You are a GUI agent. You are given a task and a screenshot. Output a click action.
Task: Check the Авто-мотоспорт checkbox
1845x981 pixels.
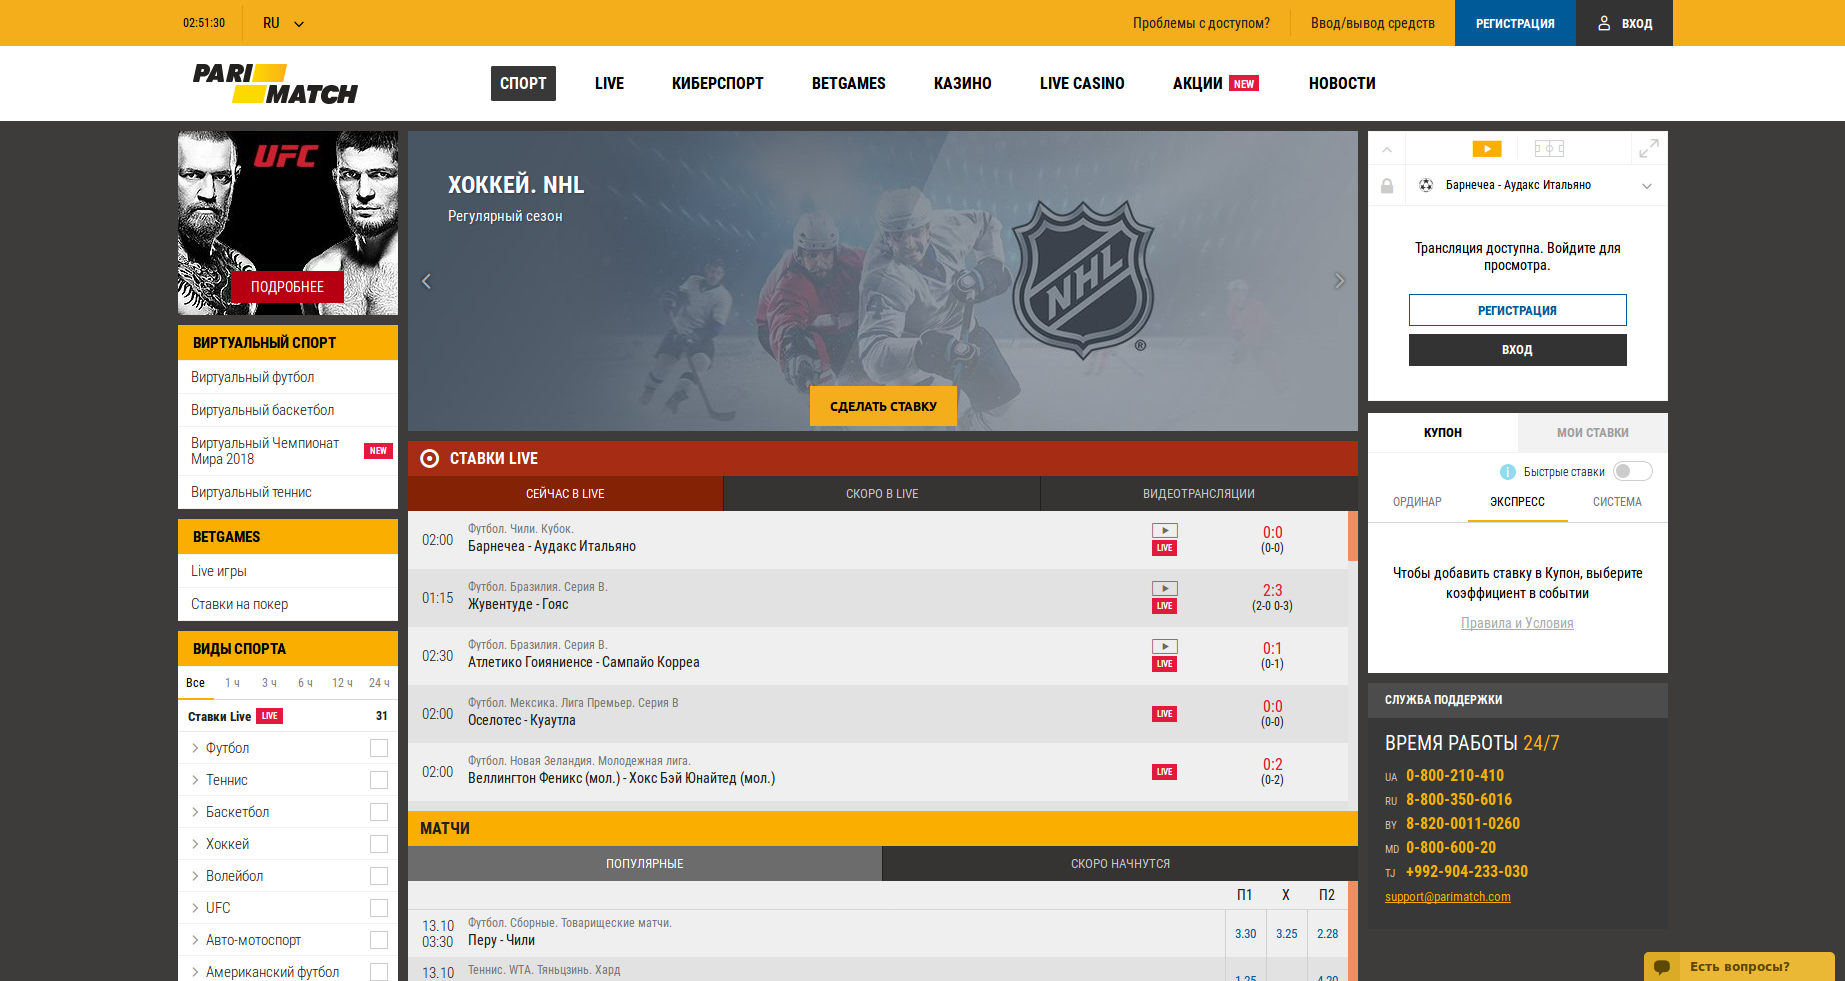coord(379,940)
